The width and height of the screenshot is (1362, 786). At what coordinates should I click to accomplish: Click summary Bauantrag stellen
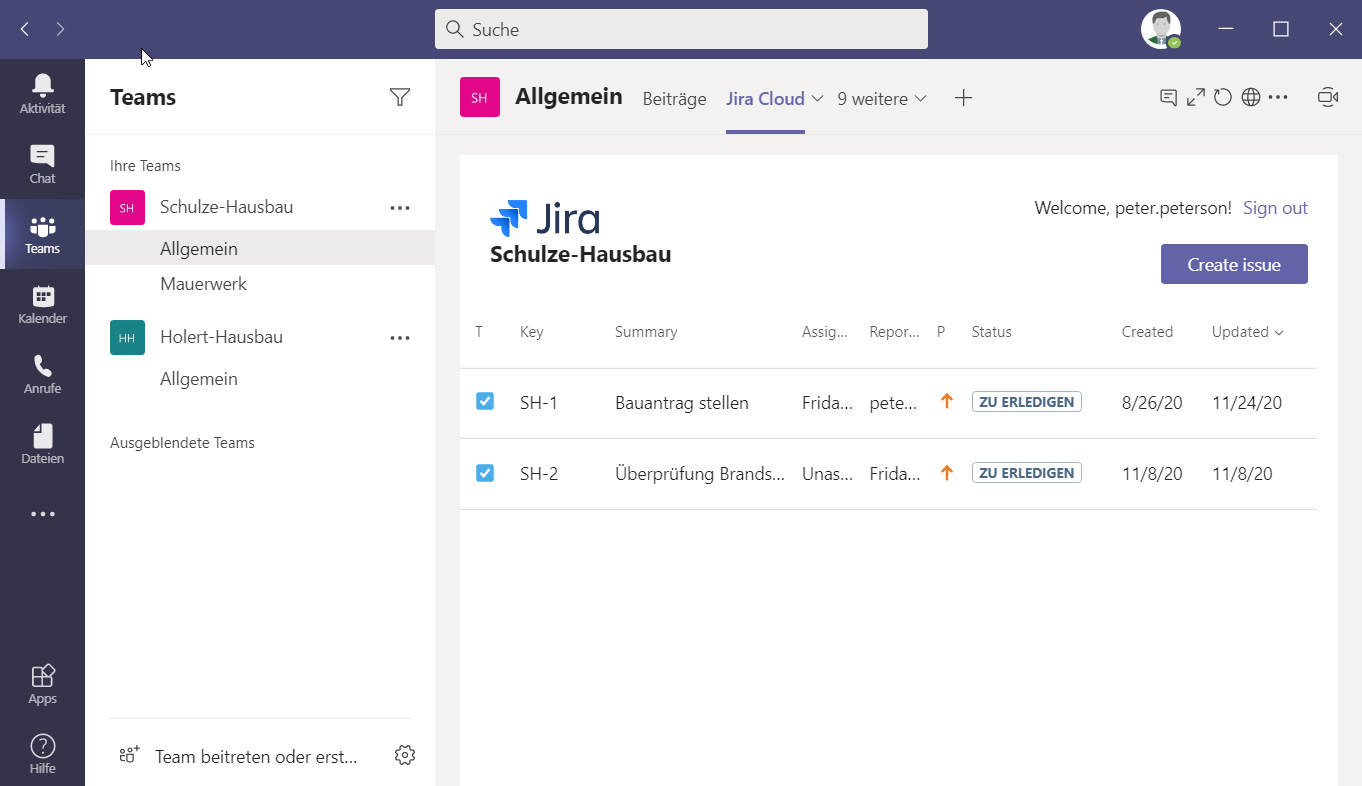click(682, 403)
